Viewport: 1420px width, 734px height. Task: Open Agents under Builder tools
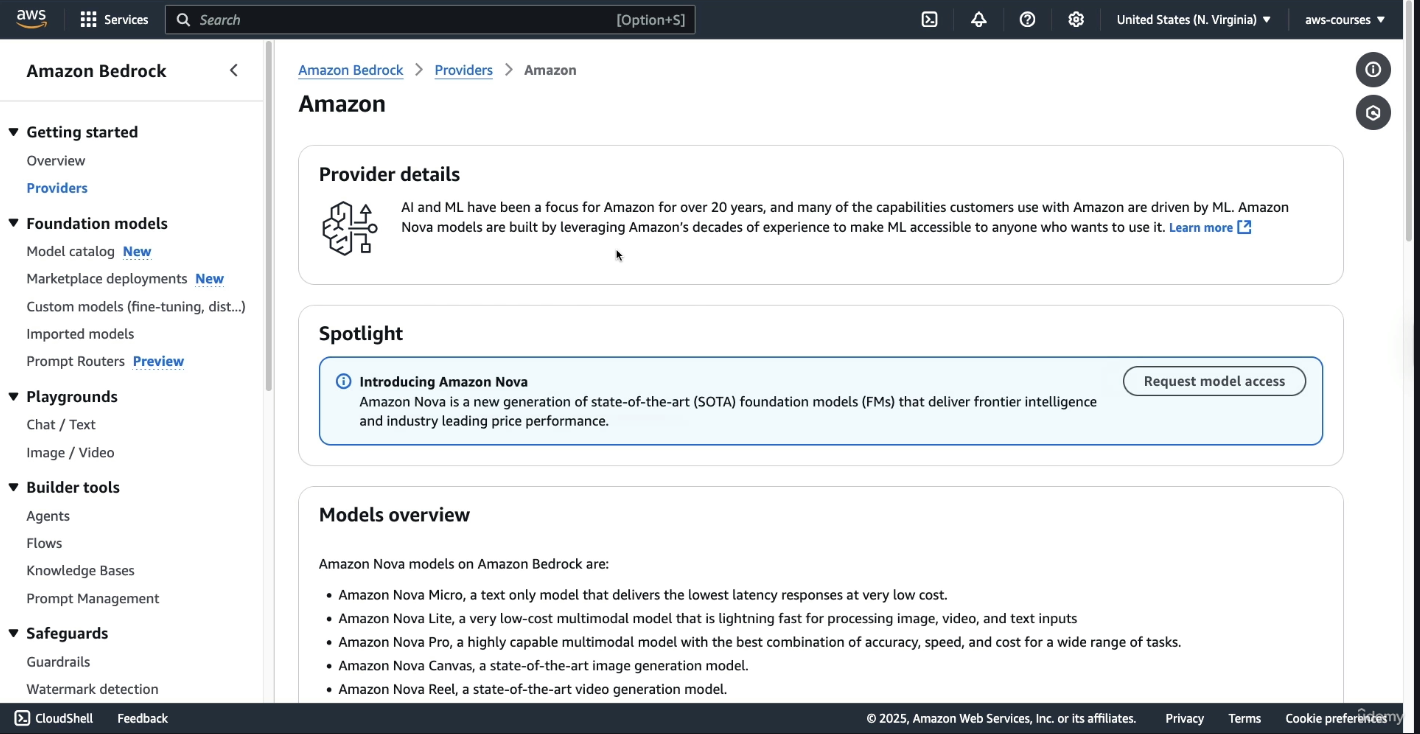[48, 516]
